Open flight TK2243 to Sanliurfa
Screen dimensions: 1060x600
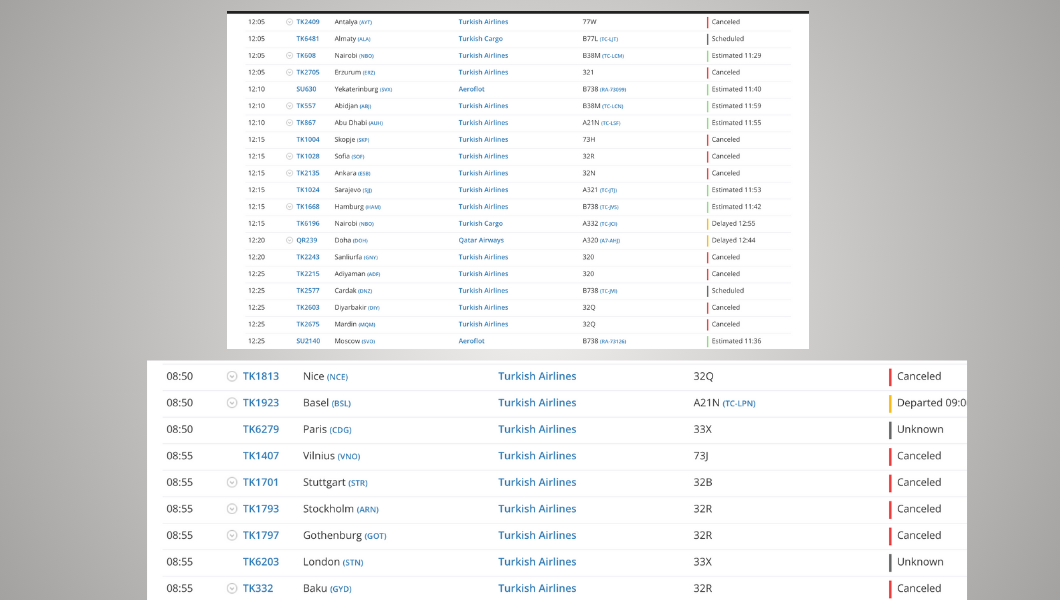308,257
